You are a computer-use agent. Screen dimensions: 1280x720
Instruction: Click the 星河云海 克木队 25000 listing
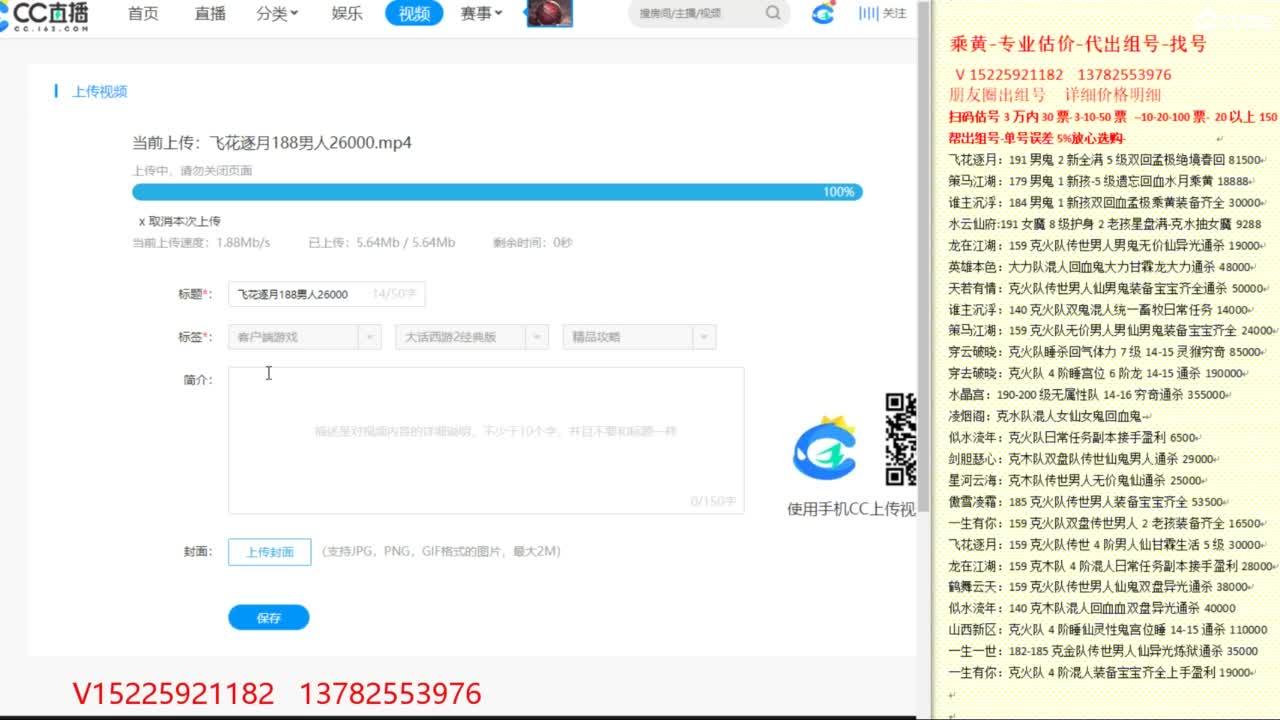[1079, 480]
